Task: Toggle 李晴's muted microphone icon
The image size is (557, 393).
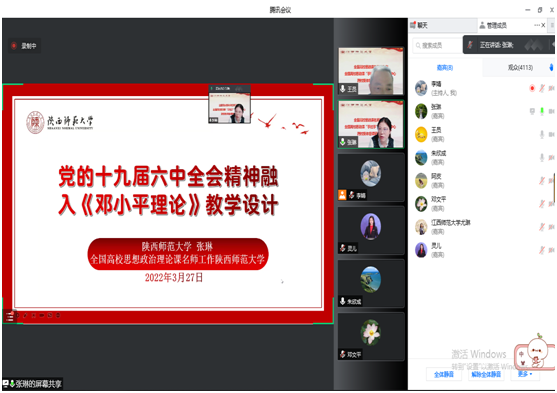Action: 542,88
